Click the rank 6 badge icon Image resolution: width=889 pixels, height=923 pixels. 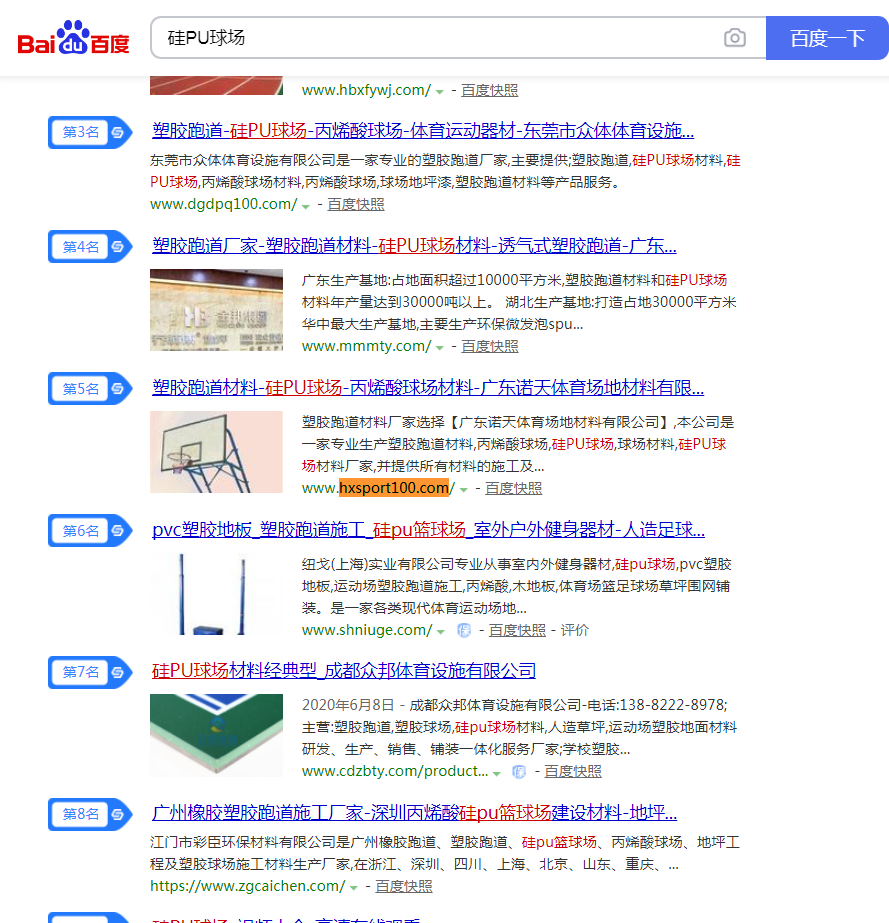[x=90, y=531]
